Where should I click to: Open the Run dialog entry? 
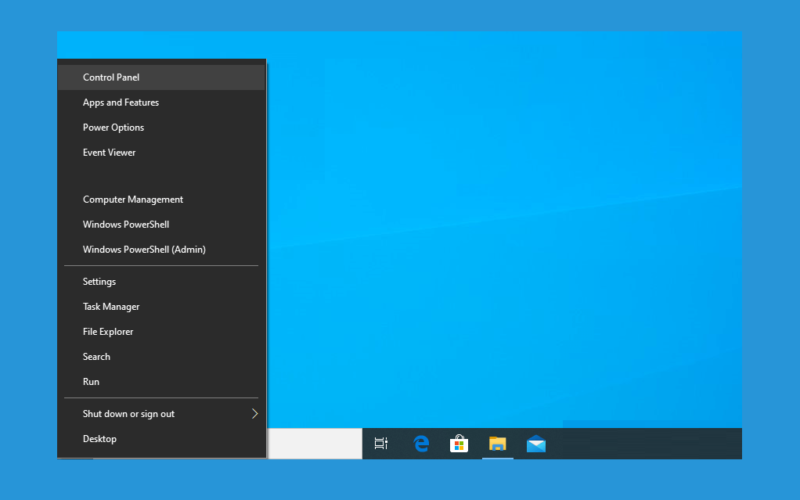click(x=161, y=382)
